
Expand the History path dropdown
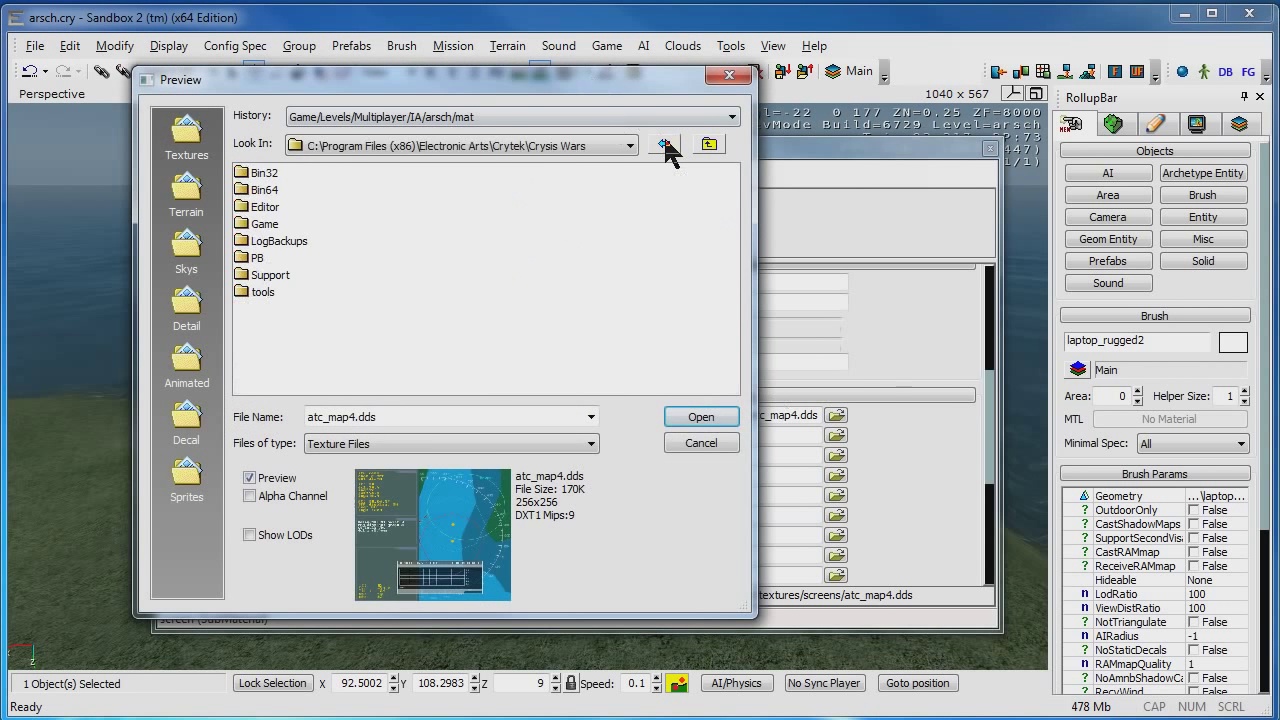[732, 117]
